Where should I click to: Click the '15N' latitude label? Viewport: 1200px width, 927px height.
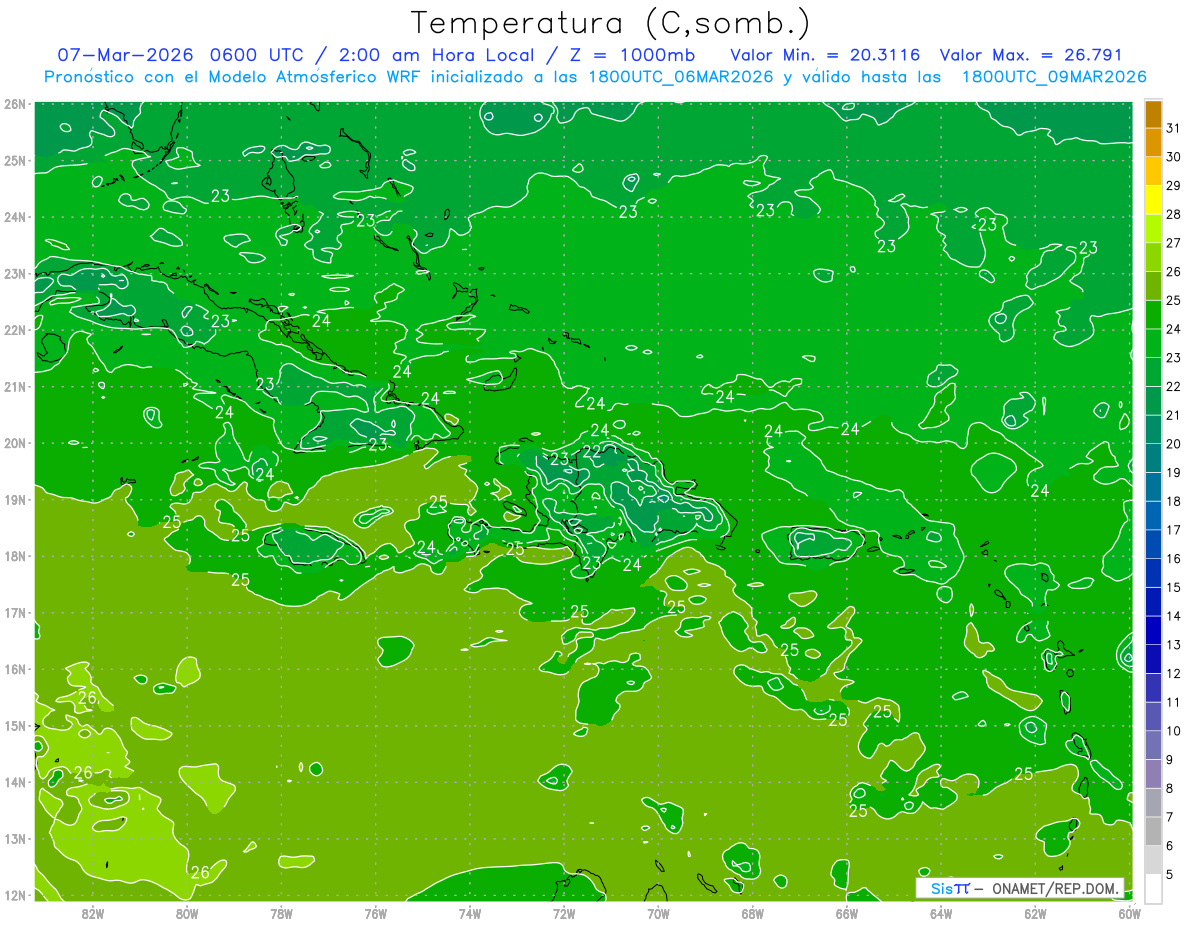15,725
